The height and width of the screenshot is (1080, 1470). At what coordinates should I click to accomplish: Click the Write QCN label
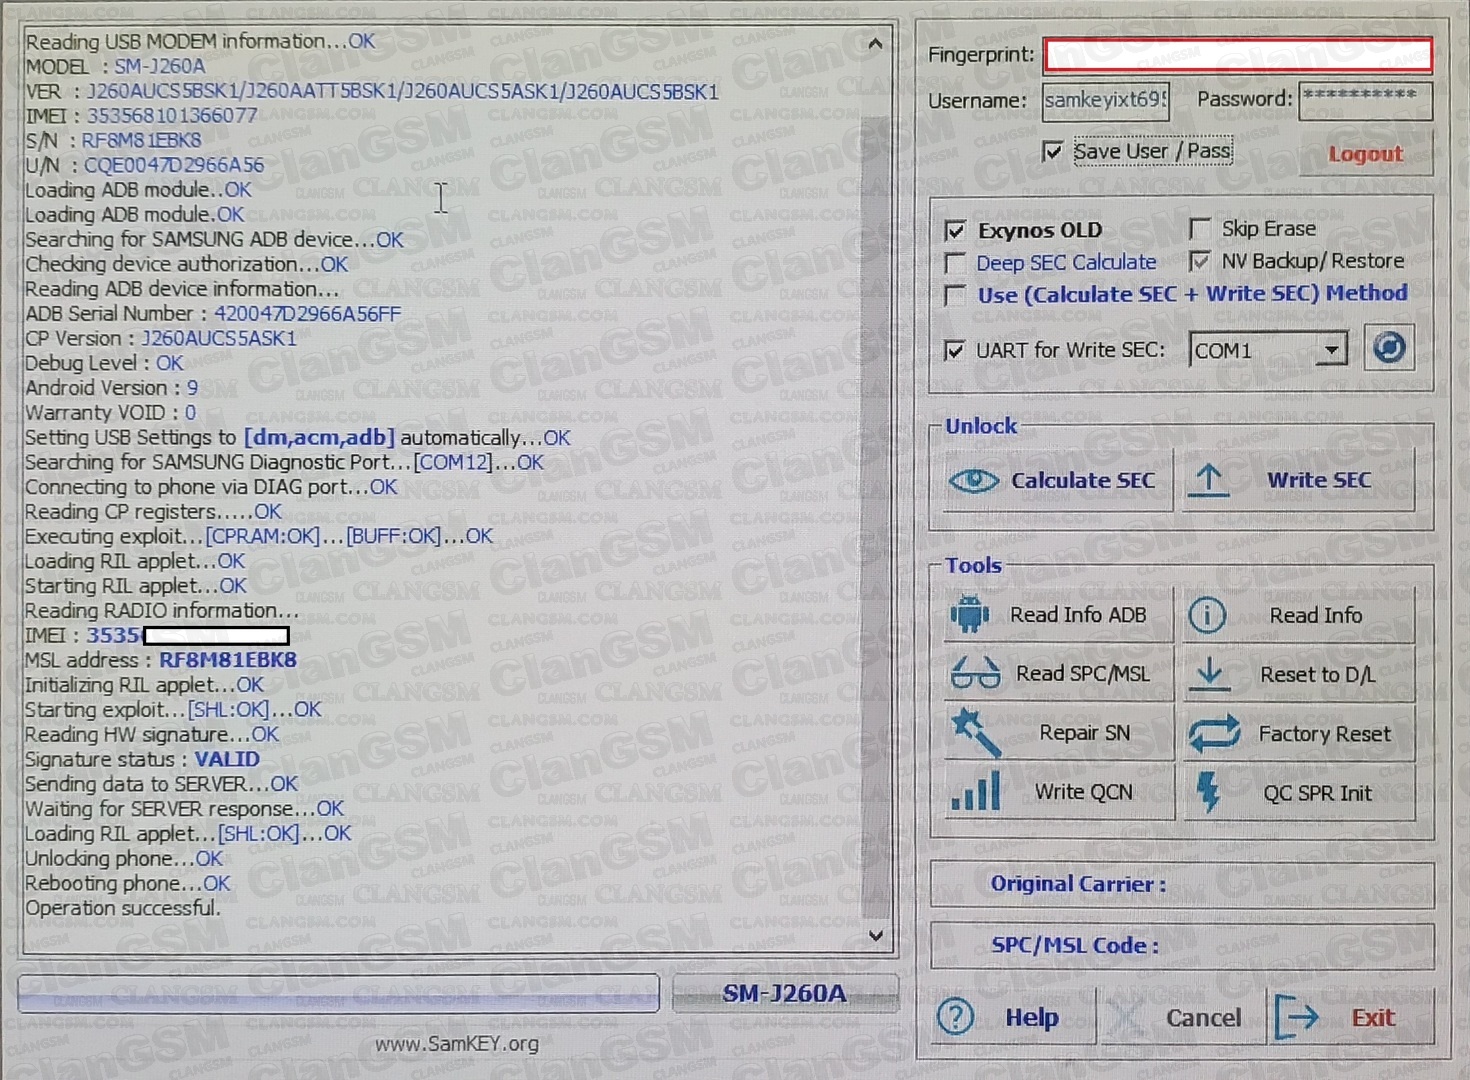1084,792
